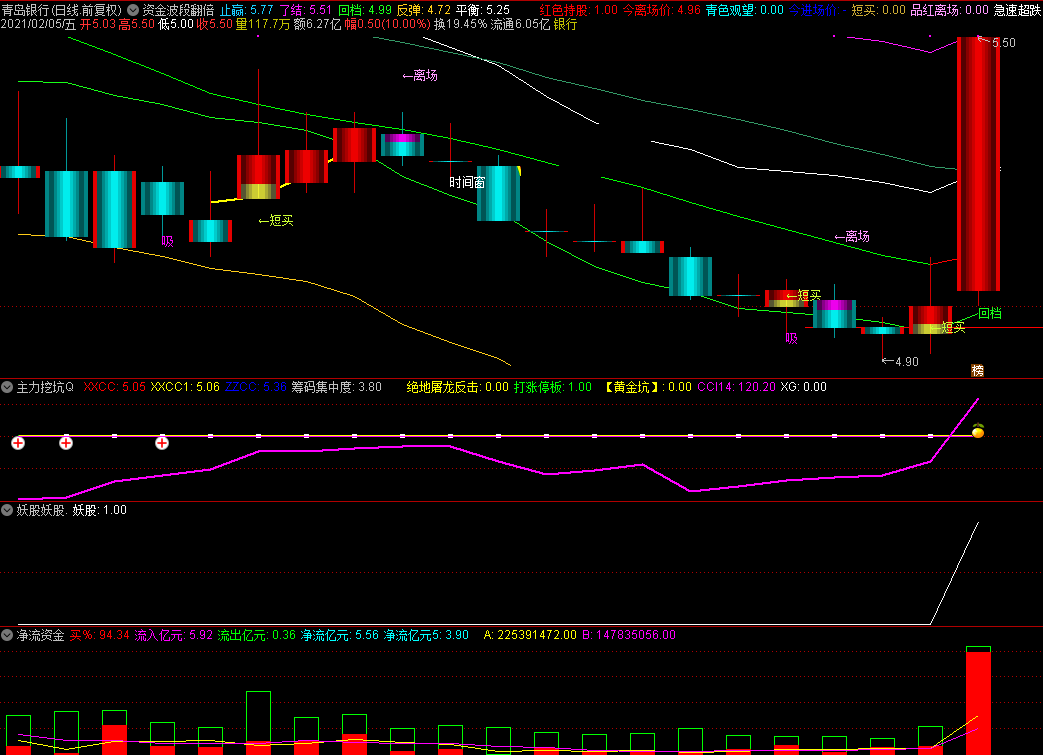Click the 主力挖坑Q indicator name
Viewport: 1043px width, 755px height.
click(45, 387)
